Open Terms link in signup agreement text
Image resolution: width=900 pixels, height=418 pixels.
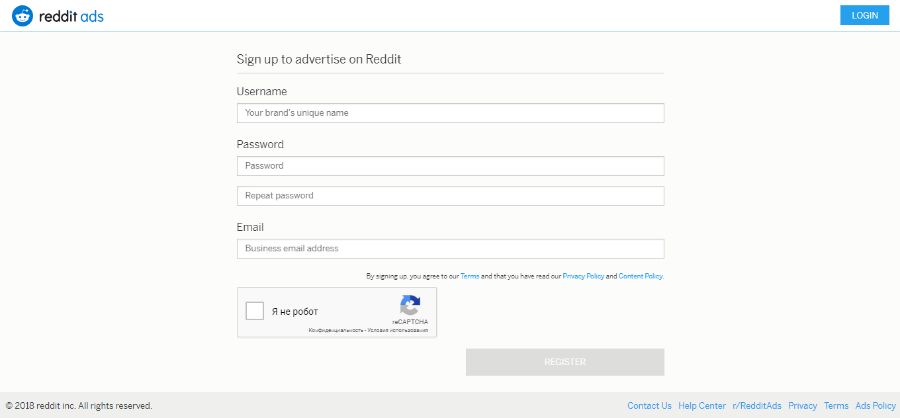(470, 276)
